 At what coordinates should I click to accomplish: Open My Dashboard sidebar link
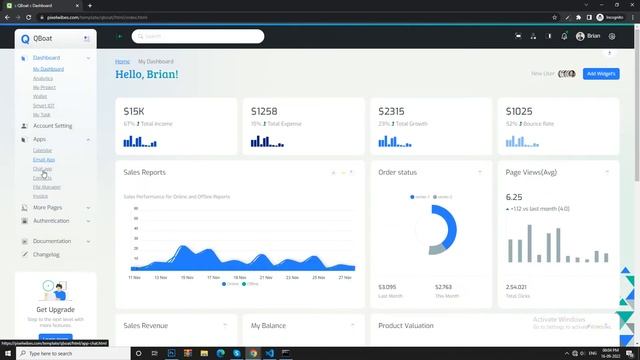[48, 69]
